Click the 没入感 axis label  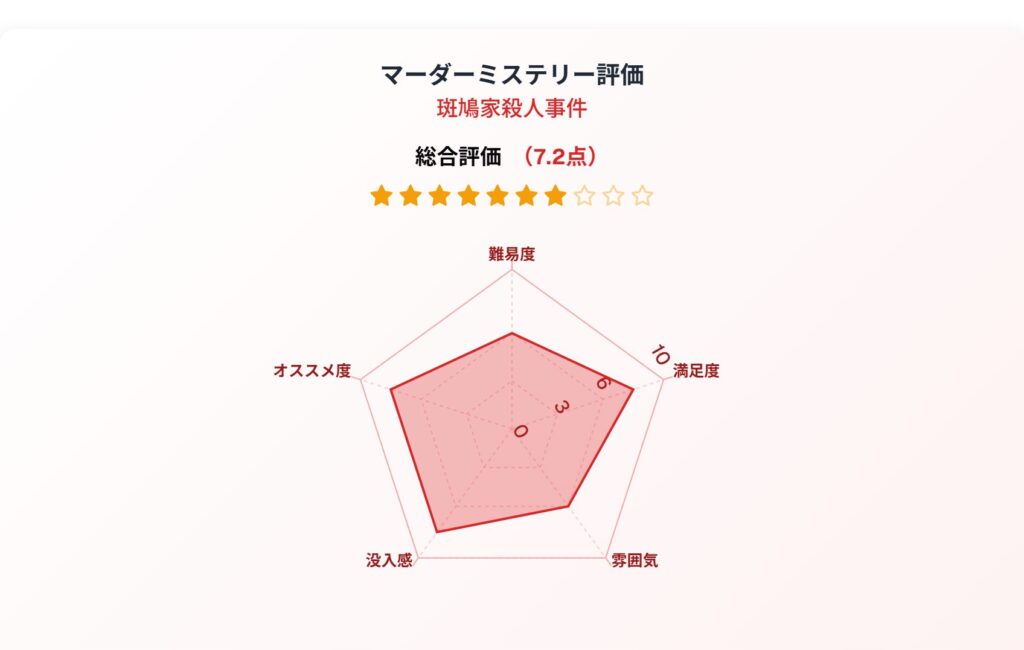coord(389,561)
